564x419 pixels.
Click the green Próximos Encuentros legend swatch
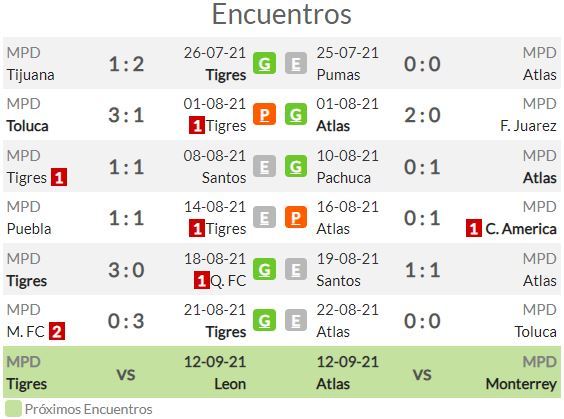13,409
